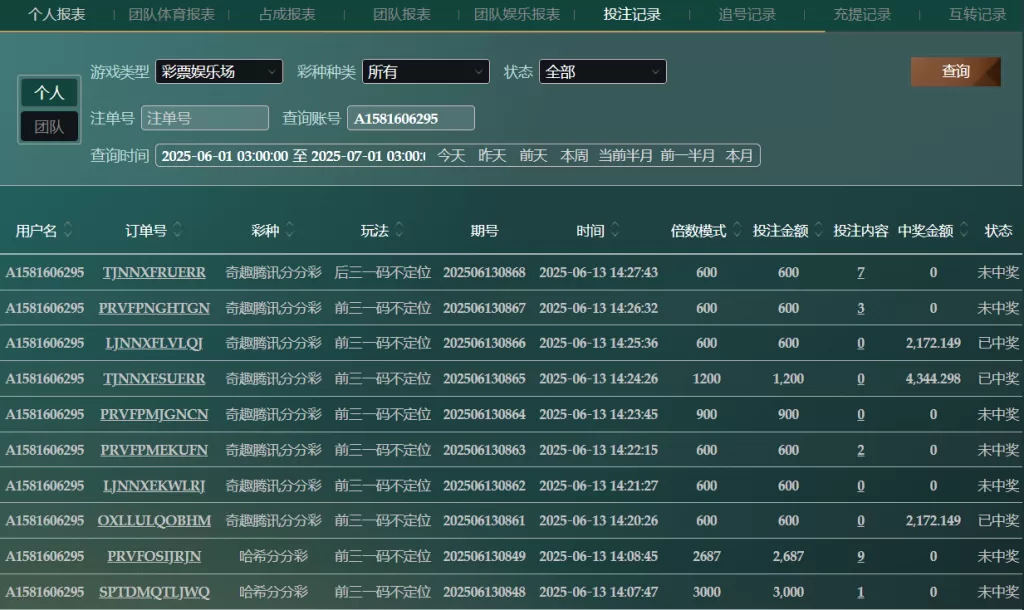Sort table by 倍数模式 column arrows

[737, 230]
